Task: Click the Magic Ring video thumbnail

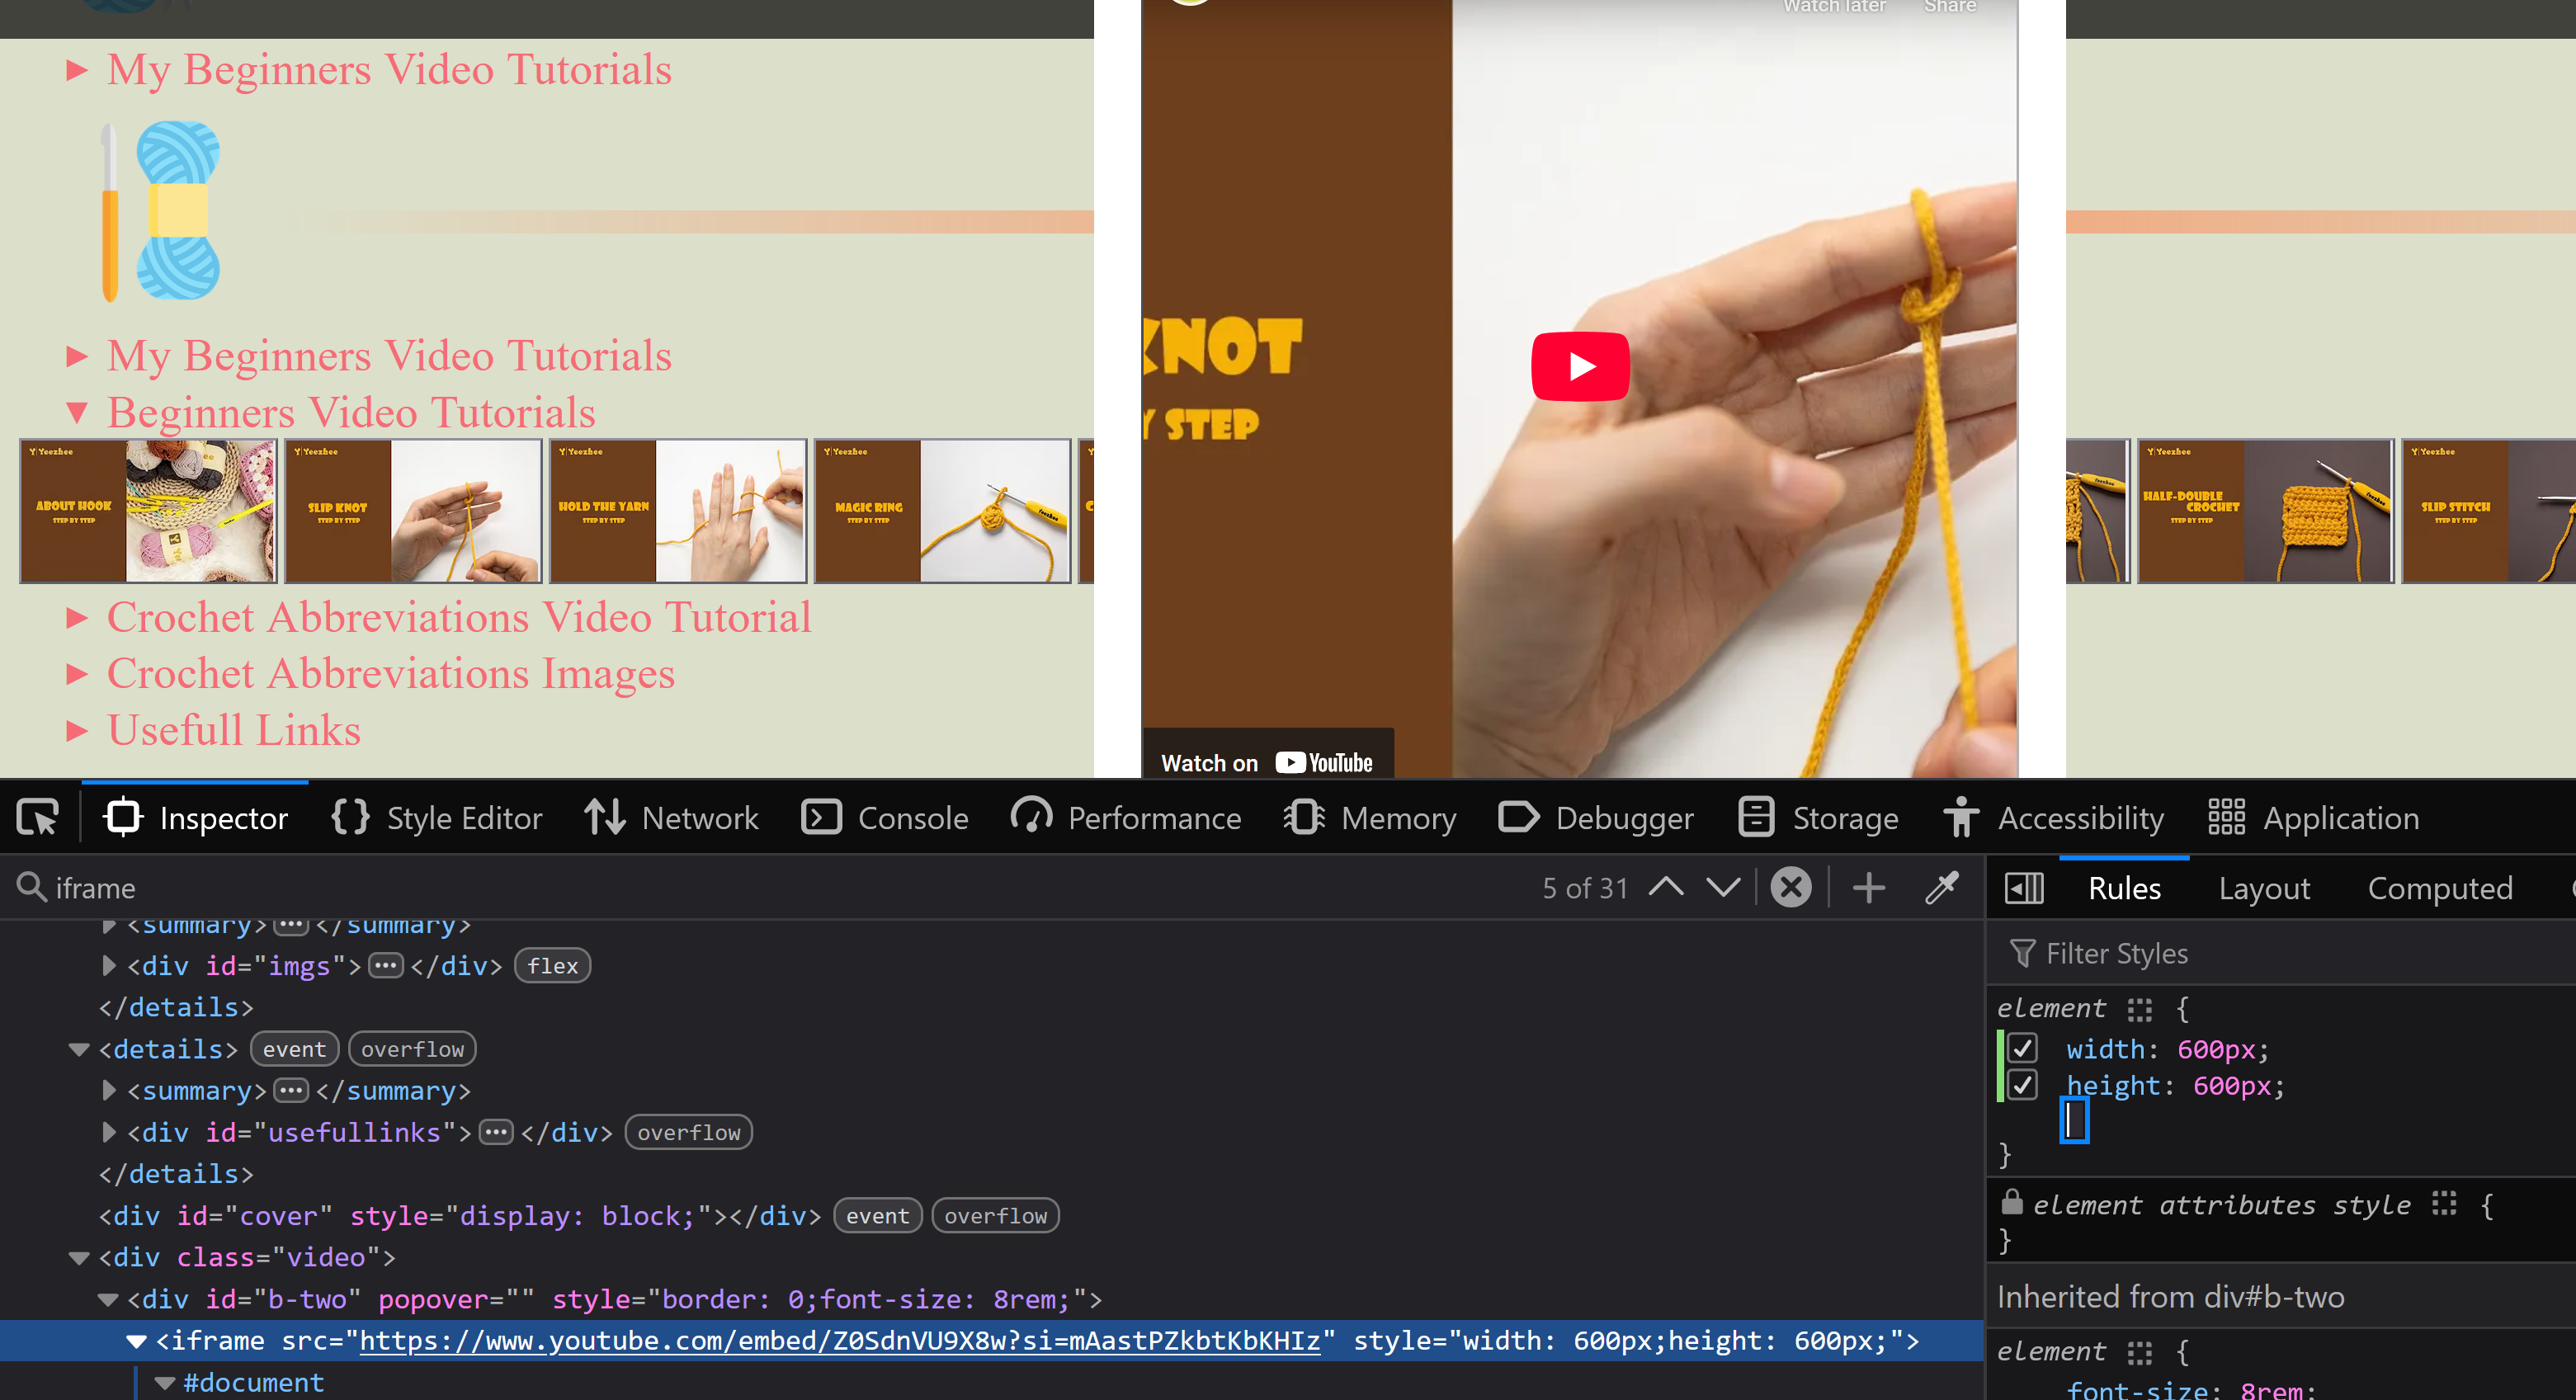Action: click(942, 511)
